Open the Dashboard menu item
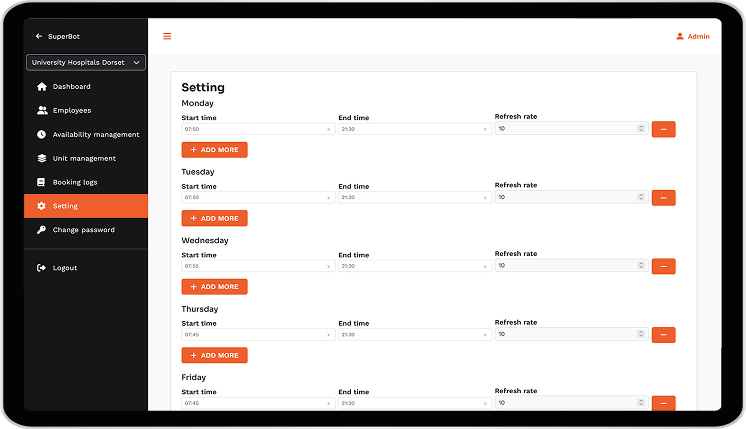 point(86,87)
